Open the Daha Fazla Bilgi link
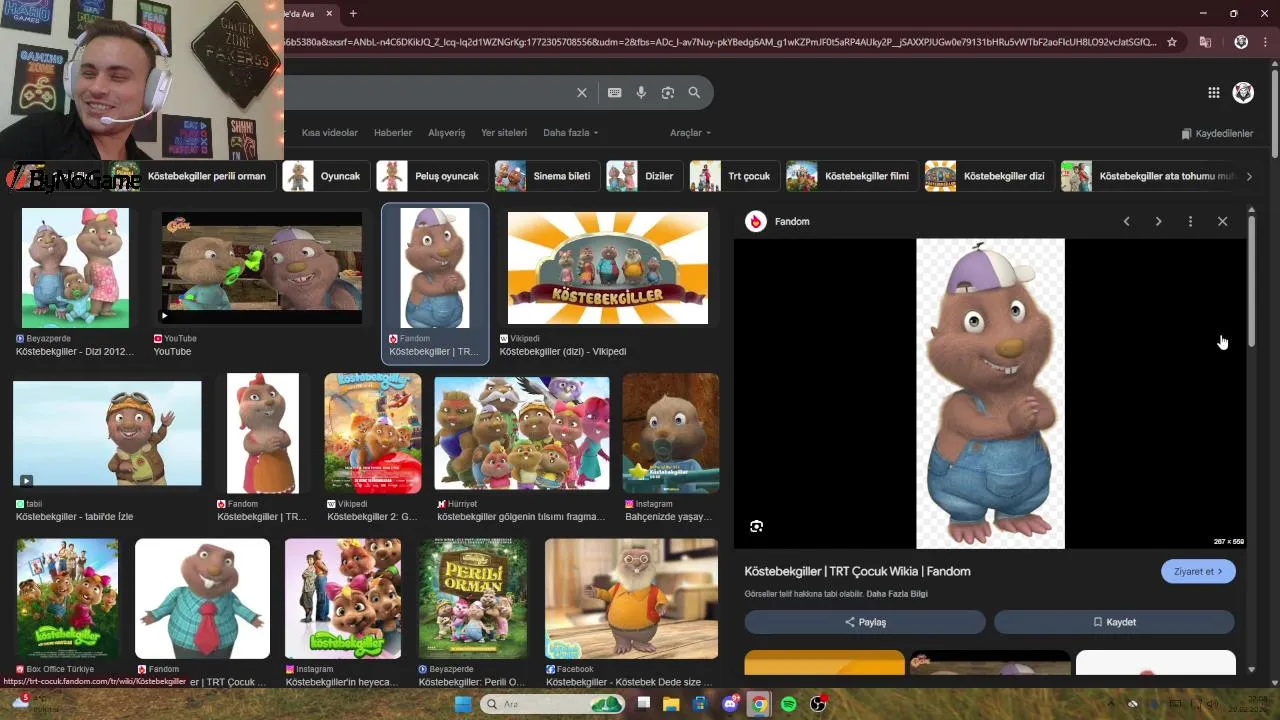Screen dimensions: 1280x720 897,594
